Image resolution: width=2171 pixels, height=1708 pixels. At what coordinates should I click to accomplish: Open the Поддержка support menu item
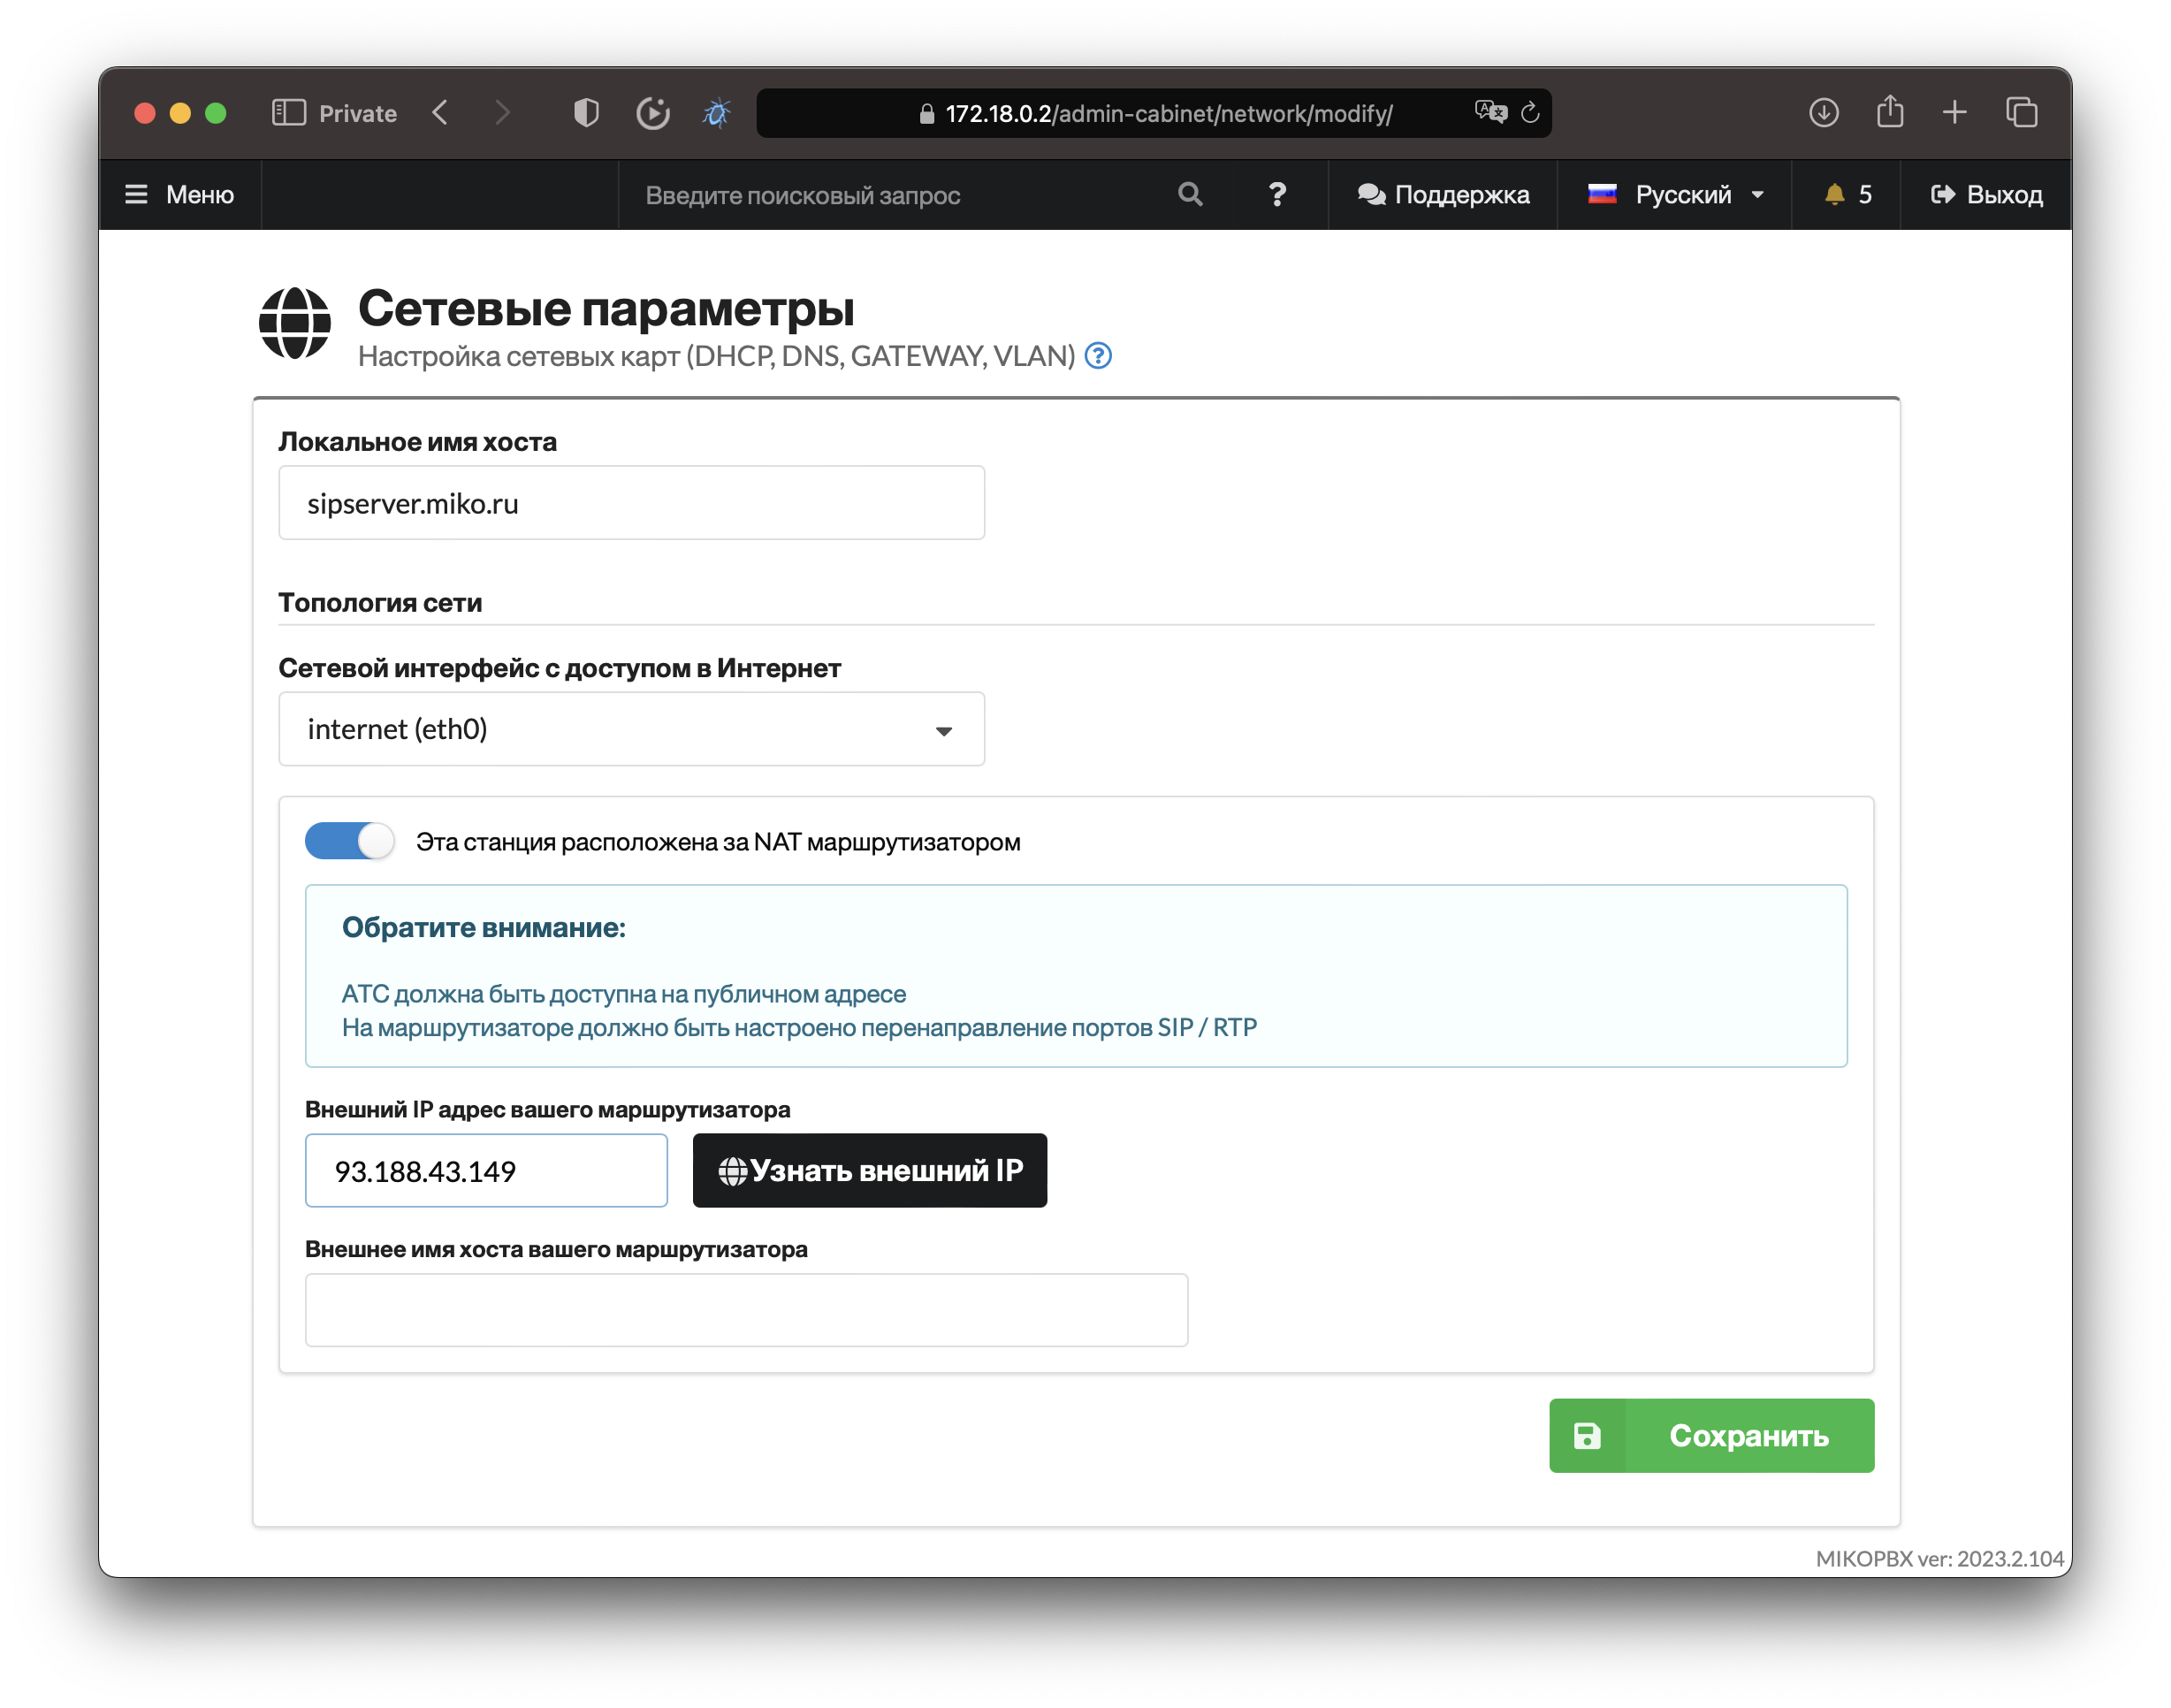[x=1443, y=194]
